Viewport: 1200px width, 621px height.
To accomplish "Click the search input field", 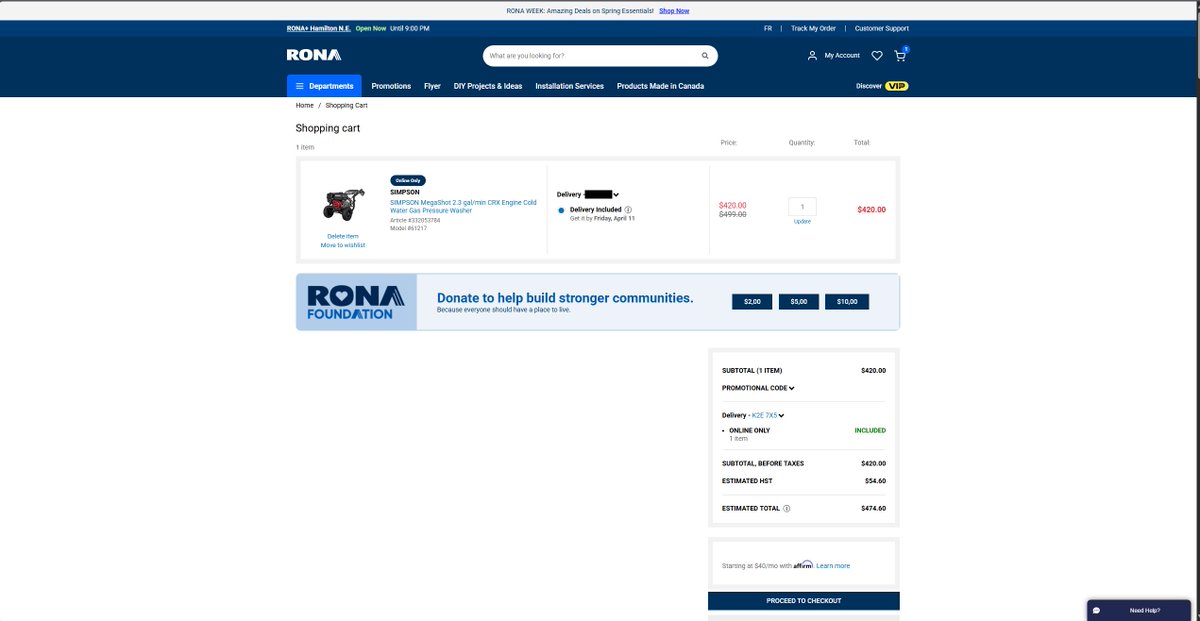I will tap(590, 56).
